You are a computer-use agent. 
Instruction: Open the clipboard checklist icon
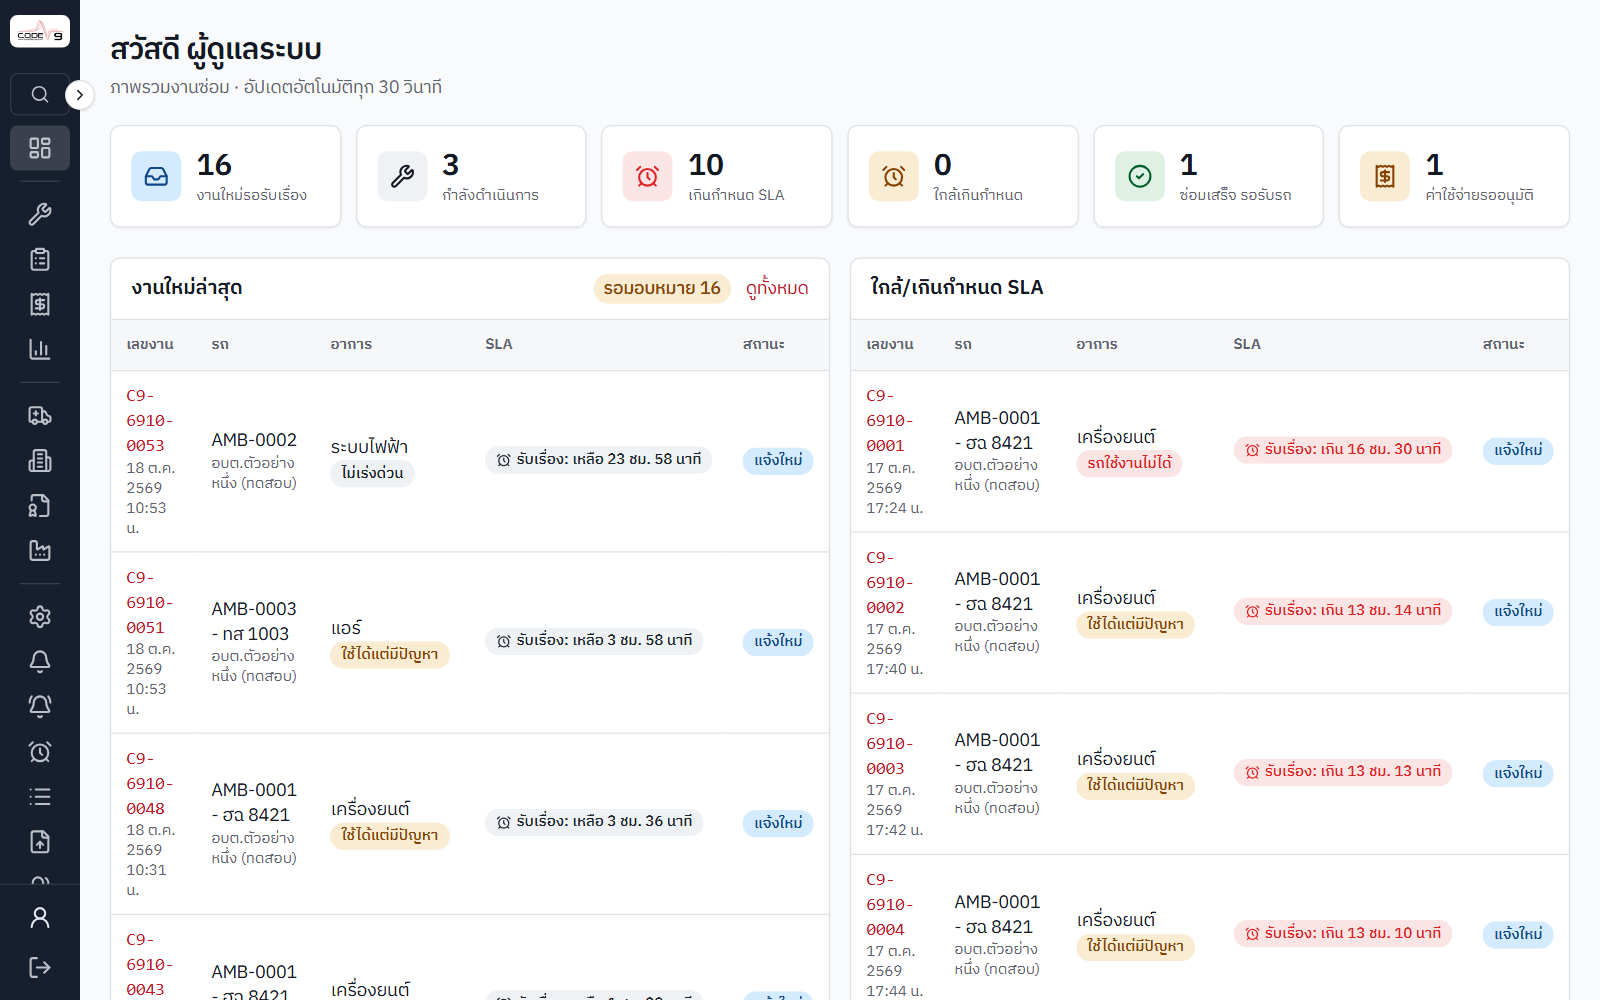point(40,259)
